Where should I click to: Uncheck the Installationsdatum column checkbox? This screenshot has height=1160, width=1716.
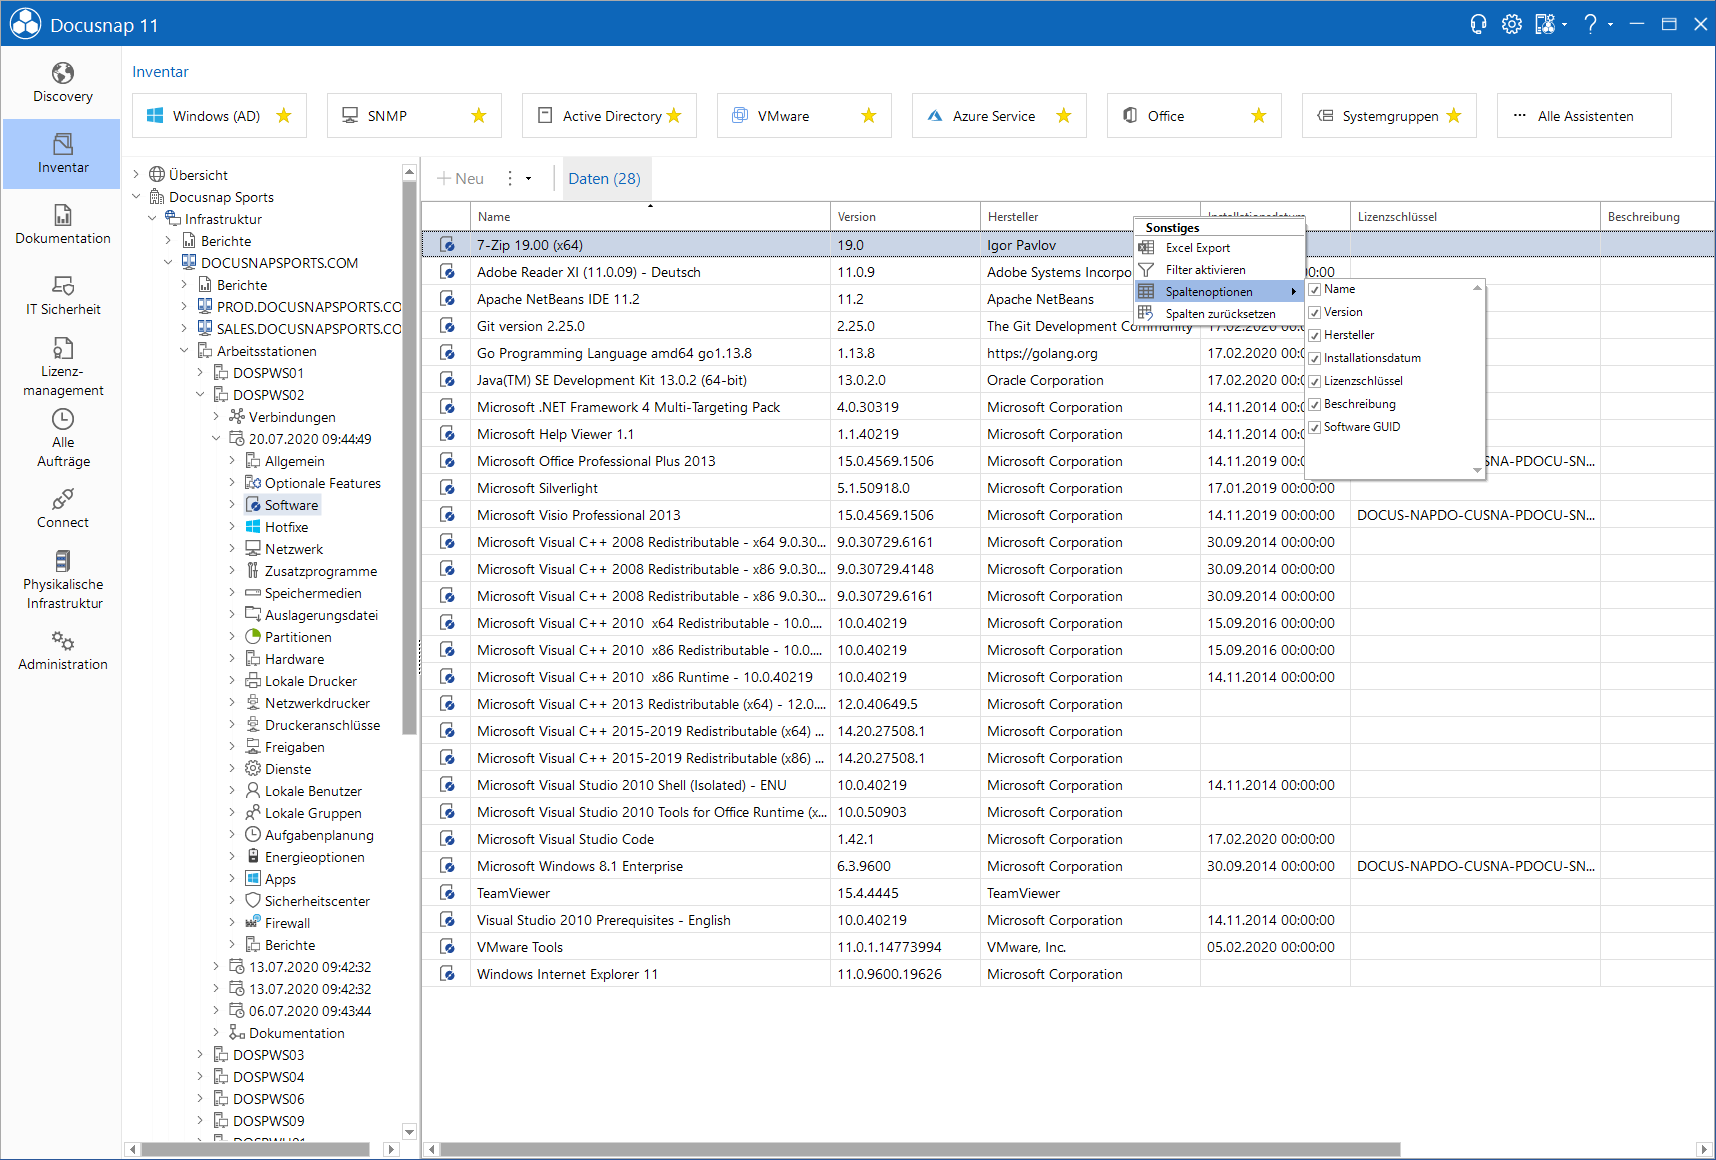(x=1315, y=359)
